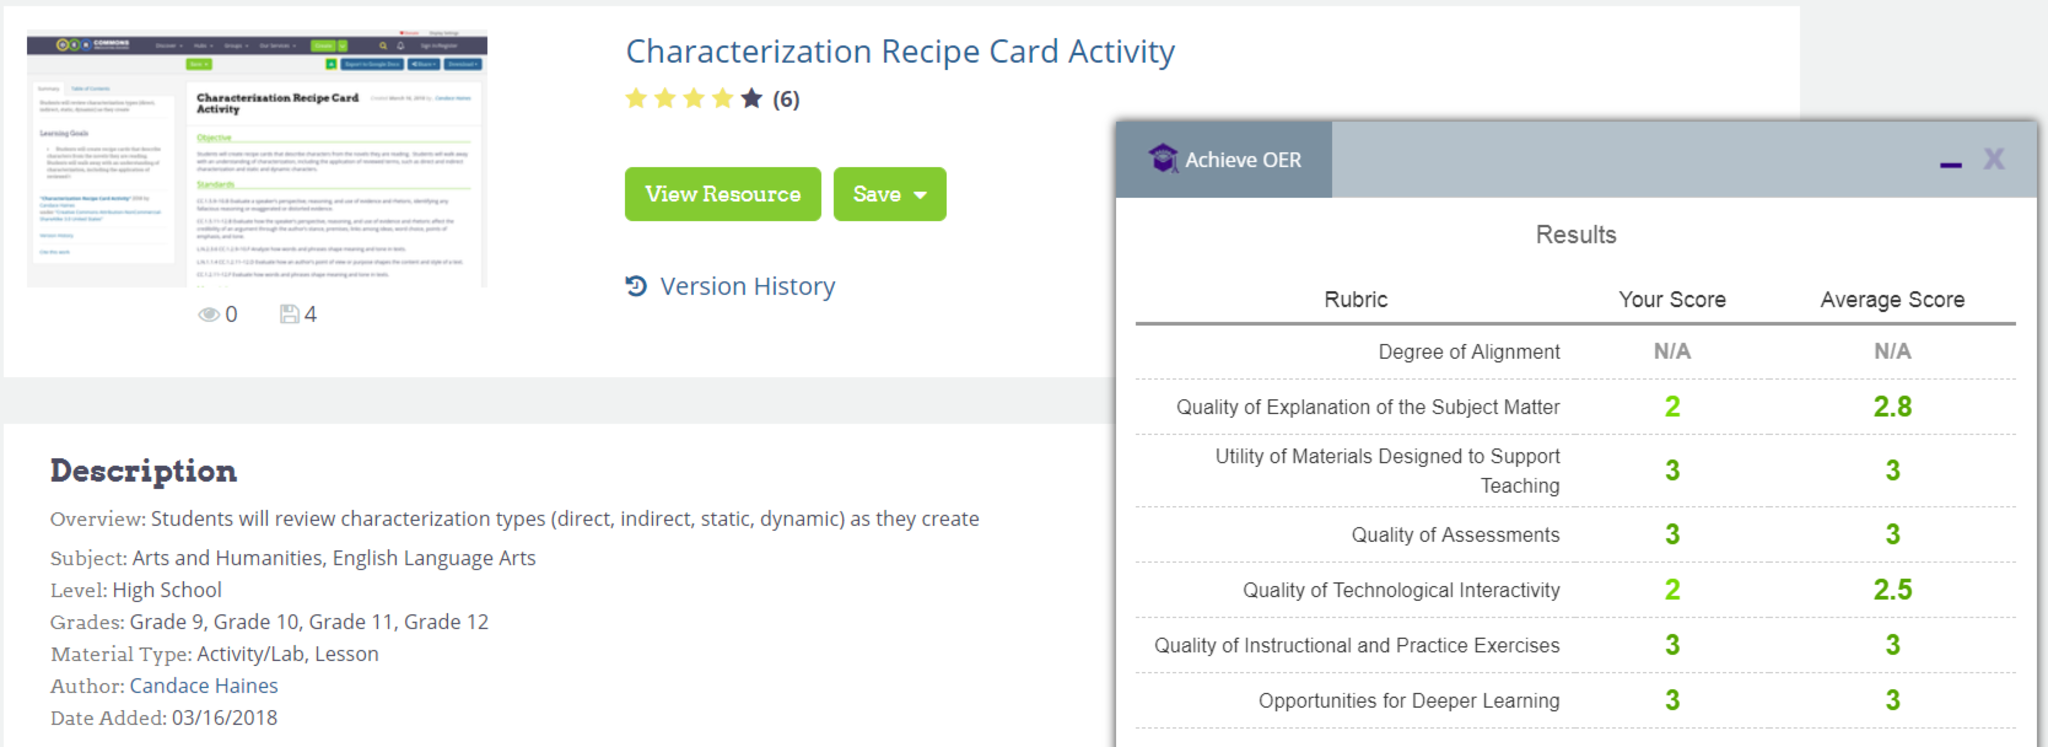Viewport: 2048px width, 747px height.
Task: Click the (6) ratings count
Action: click(x=786, y=100)
